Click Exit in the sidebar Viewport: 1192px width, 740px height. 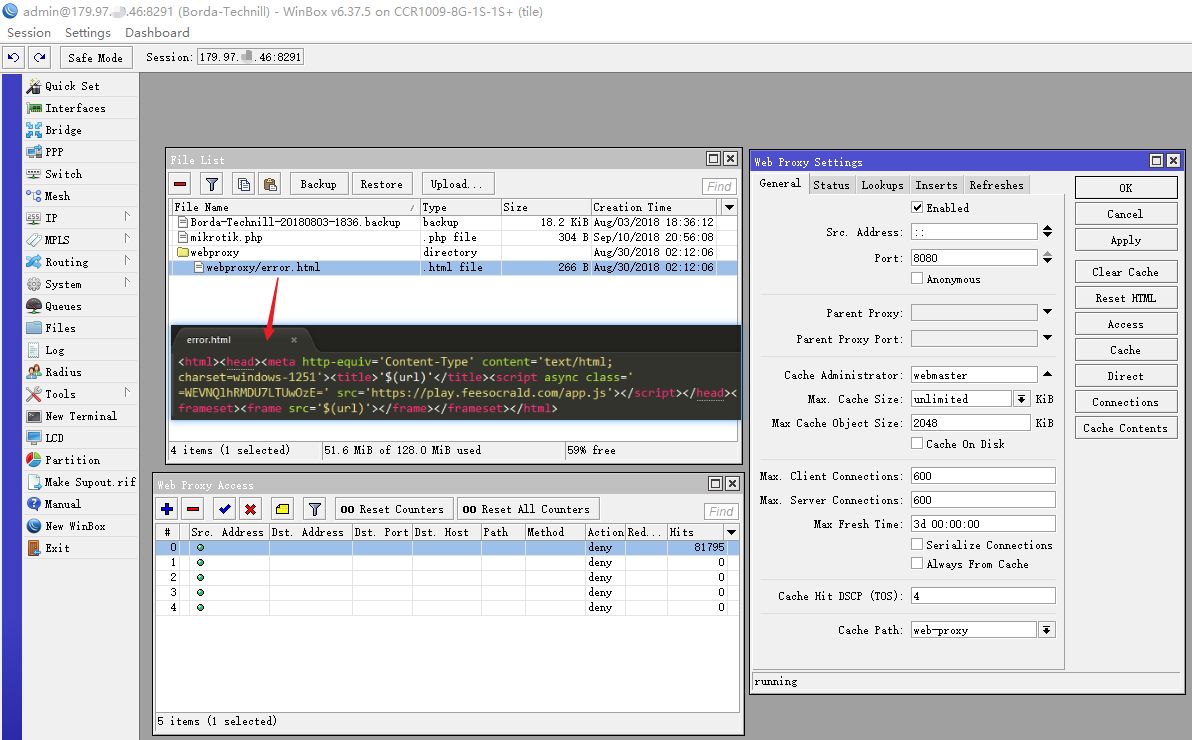[x=57, y=548]
